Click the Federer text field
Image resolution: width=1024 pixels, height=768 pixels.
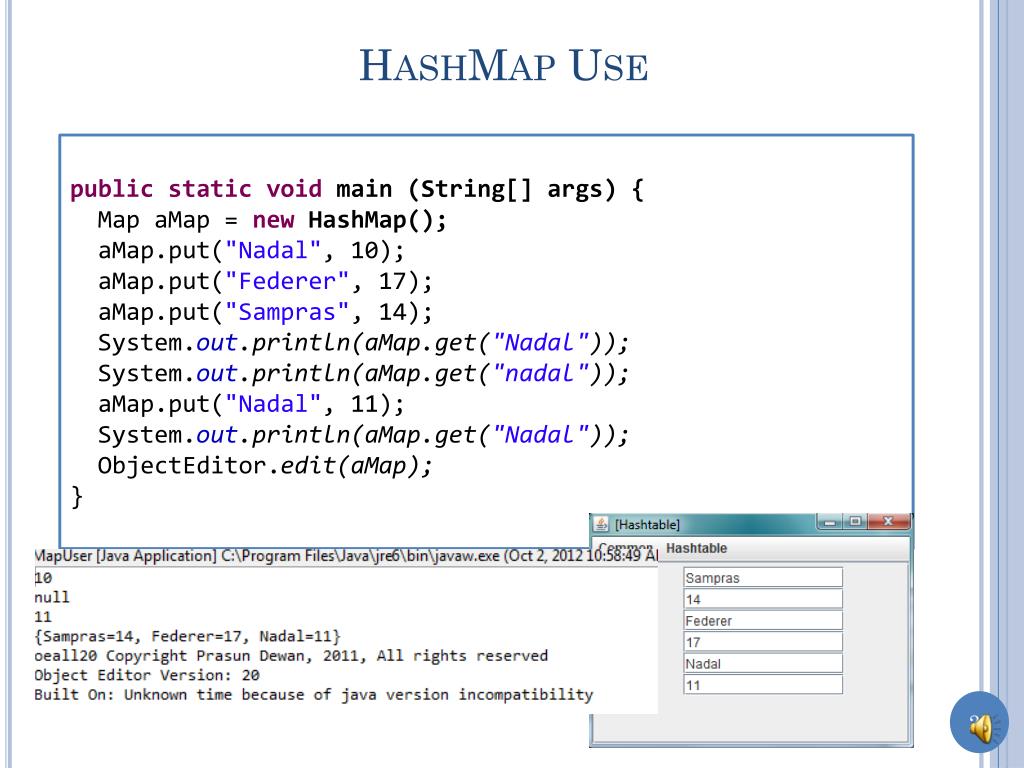point(763,620)
